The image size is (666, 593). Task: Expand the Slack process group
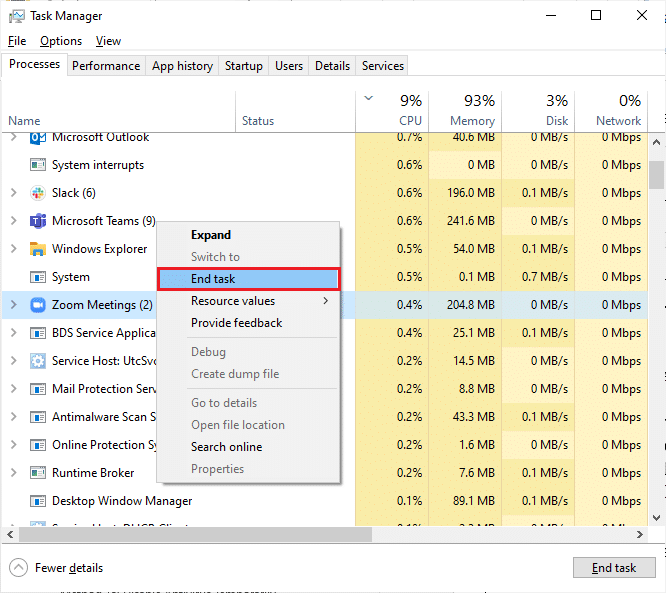click(x=13, y=193)
